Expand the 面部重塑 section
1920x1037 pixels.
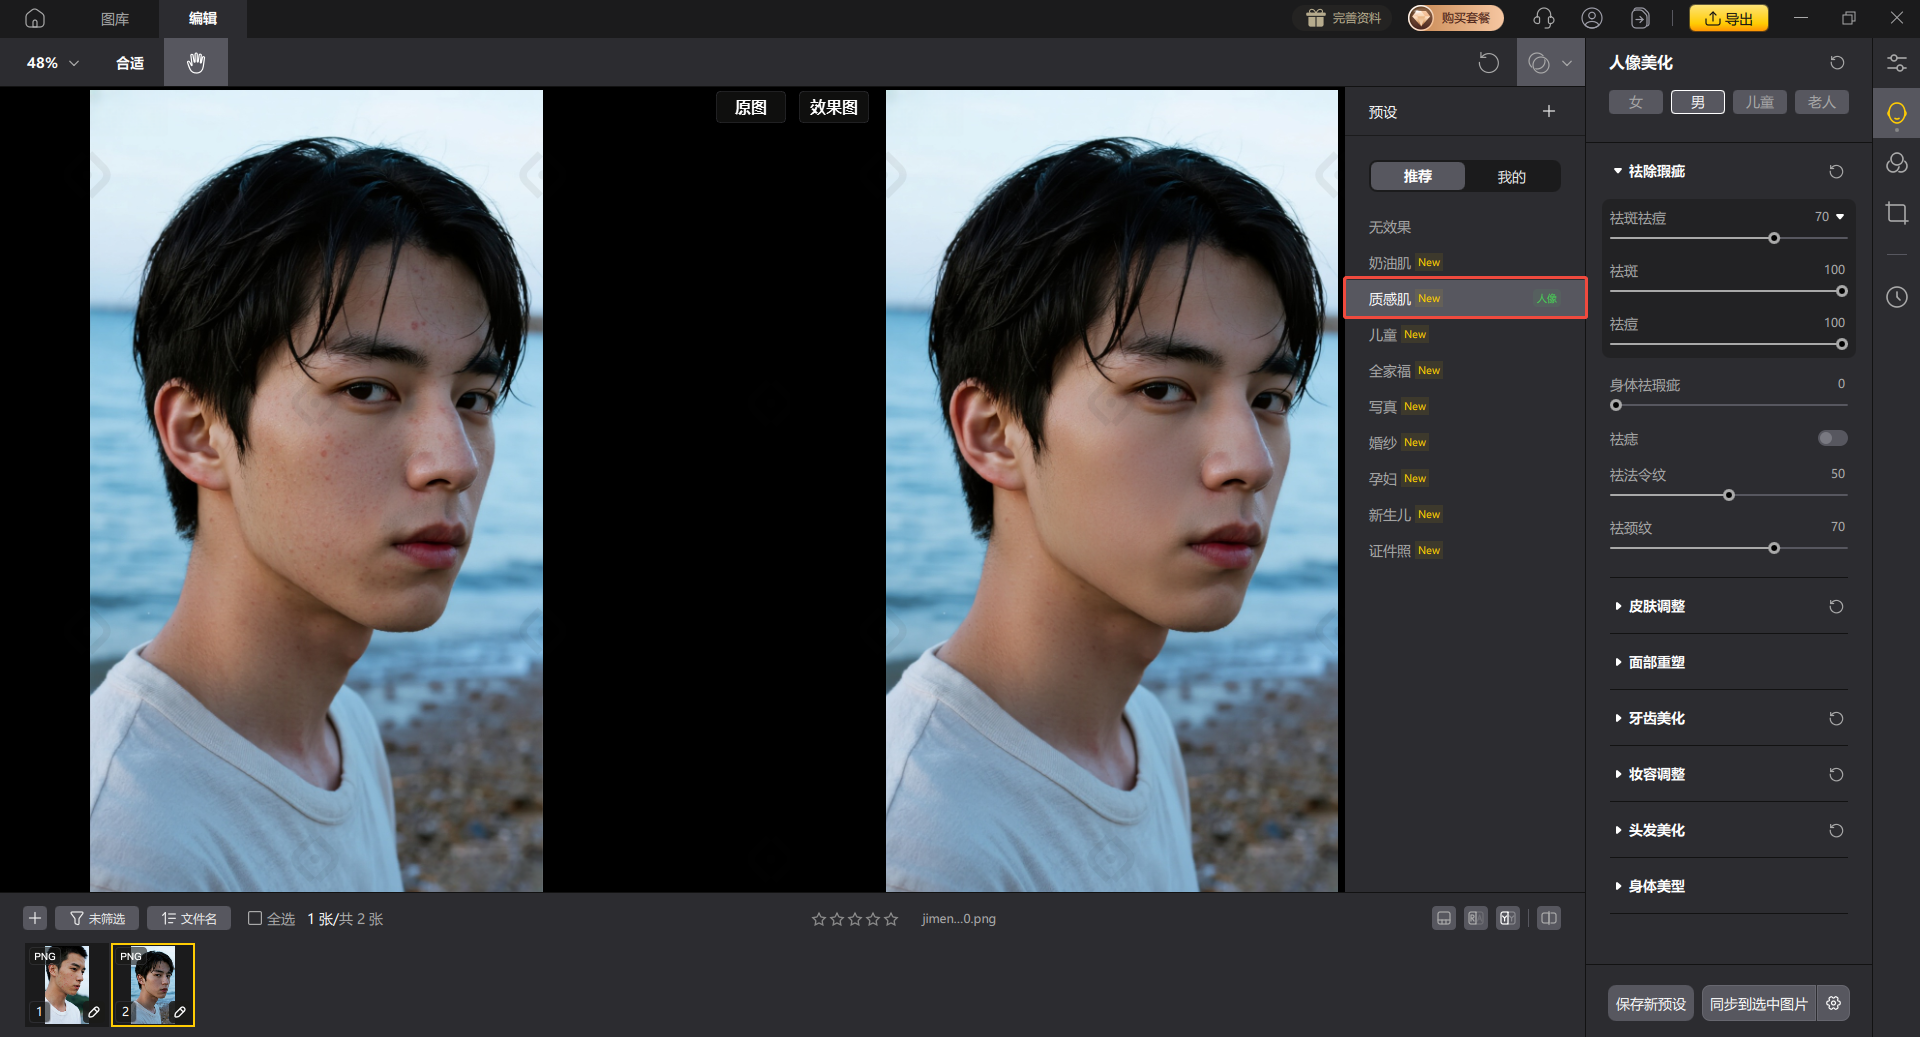1656,662
